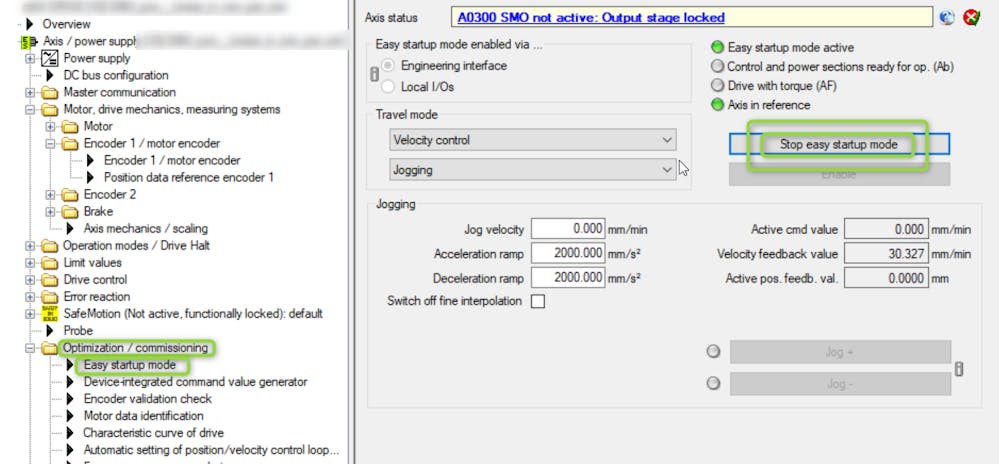Image resolution: width=999 pixels, height=464 pixels.
Task: Click the Error reaction folder icon
Action: tap(49, 297)
